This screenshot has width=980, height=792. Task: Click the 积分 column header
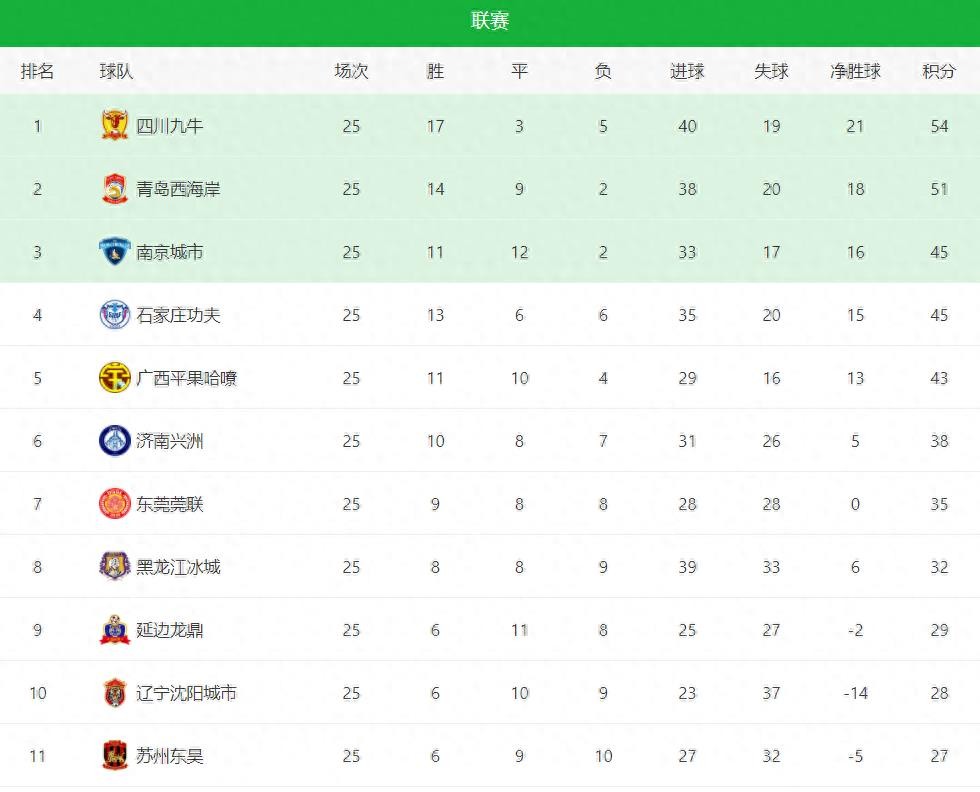pyautogui.click(x=939, y=72)
